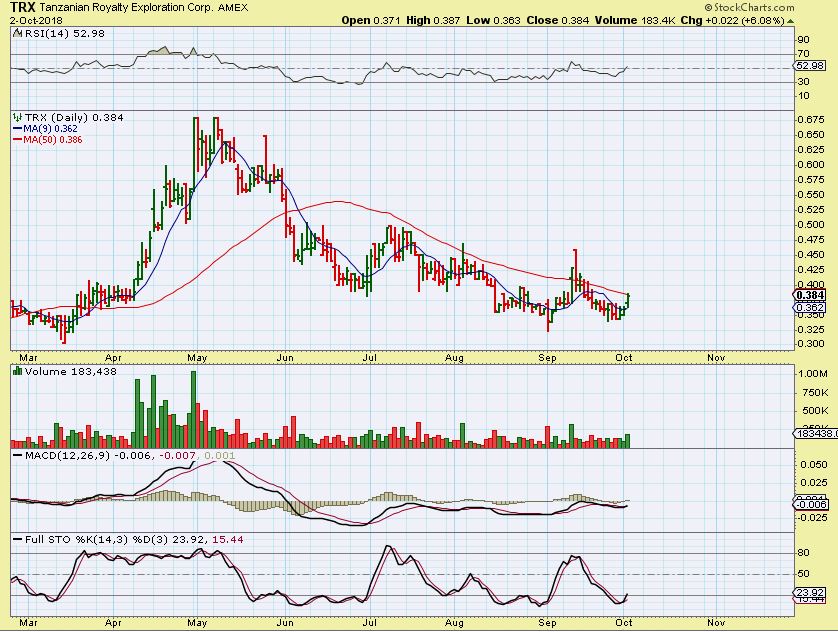Click the Aug label on bottom time axis

pyautogui.click(x=454, y=622)
